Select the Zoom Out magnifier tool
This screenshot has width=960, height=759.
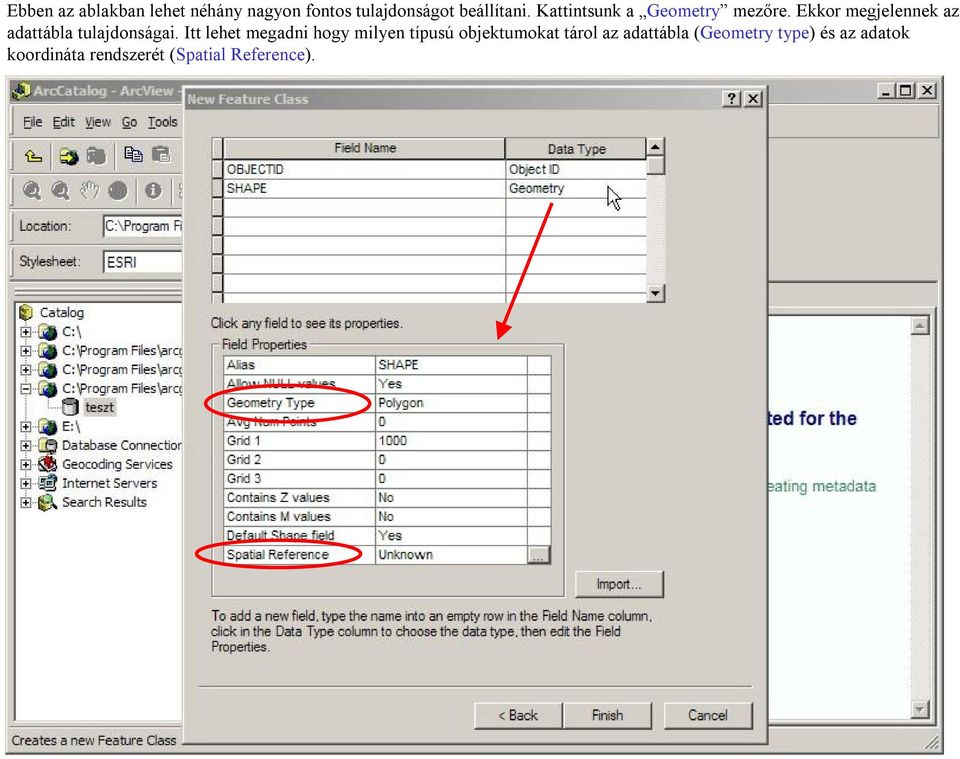(60, 191)
